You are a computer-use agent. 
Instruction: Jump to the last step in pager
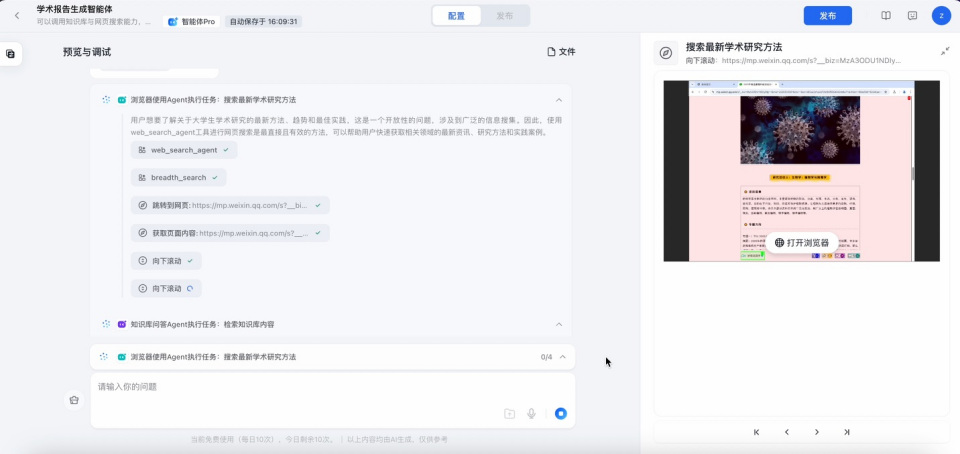coord(847,432)
